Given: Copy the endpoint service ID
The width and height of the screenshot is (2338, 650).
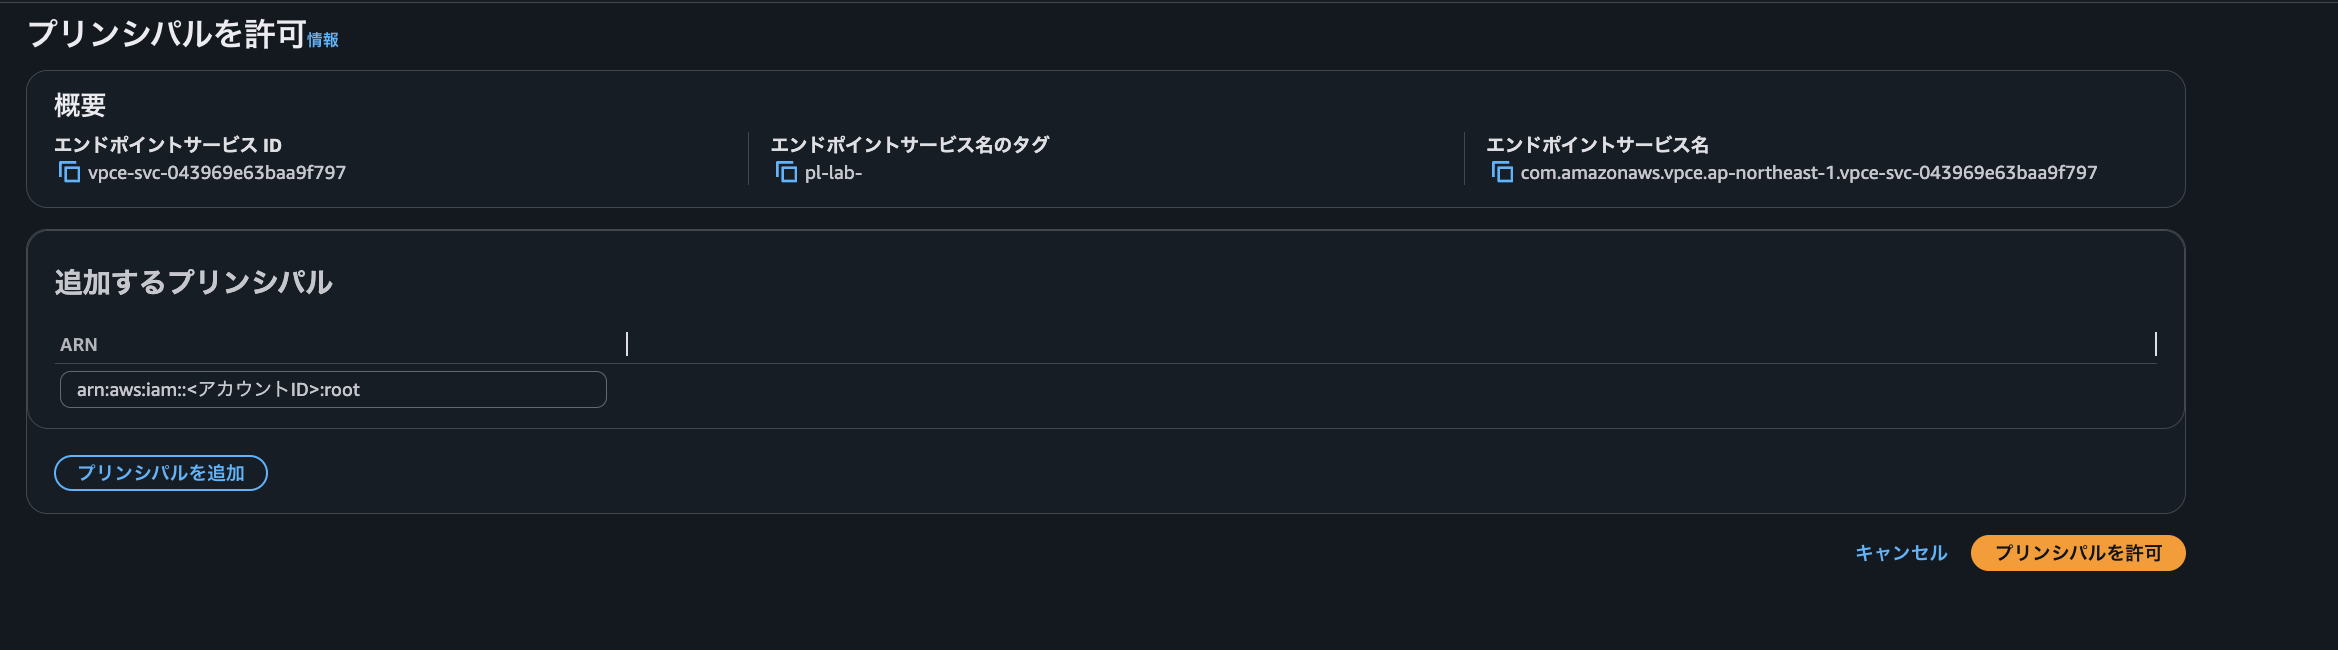Looking at the screenshot, I should coord(70,171).
